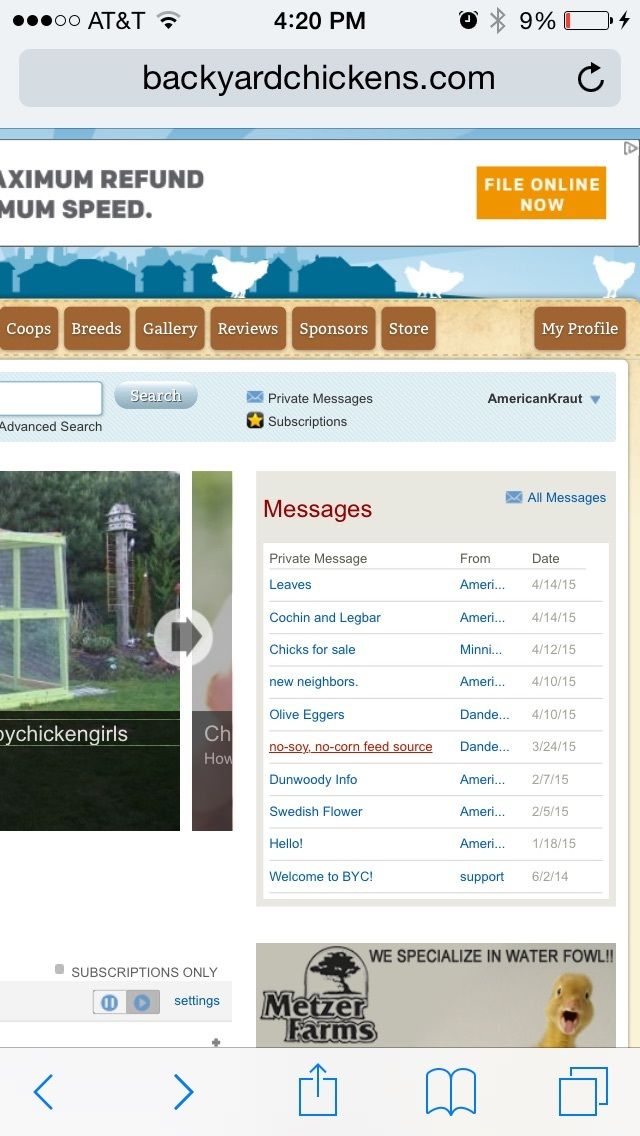Screen dimensions: 640x1136
Task: Go forward with Safari forward arrow
Action: coord(183,1091)
